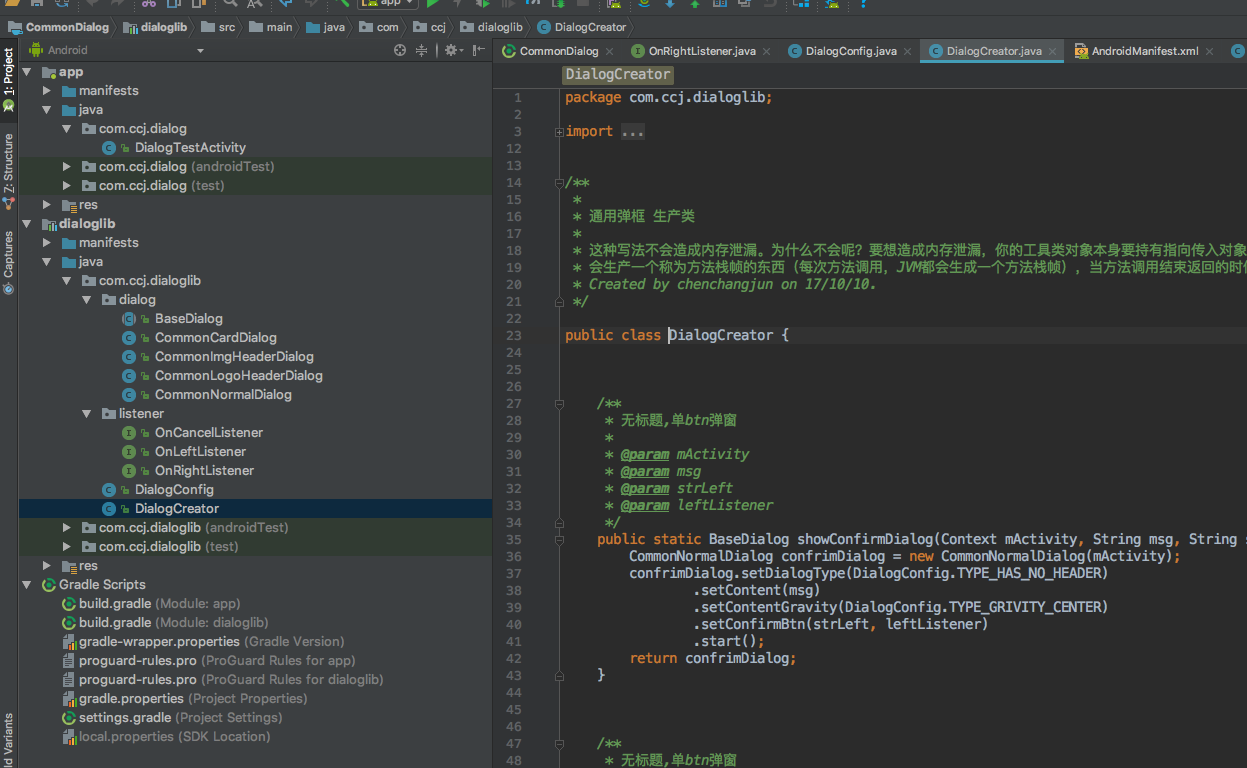Open the Project panel gear settings menu
The width and height of the screenshot is (1247, 768).
pyautogui.click(x=452, y=50)
